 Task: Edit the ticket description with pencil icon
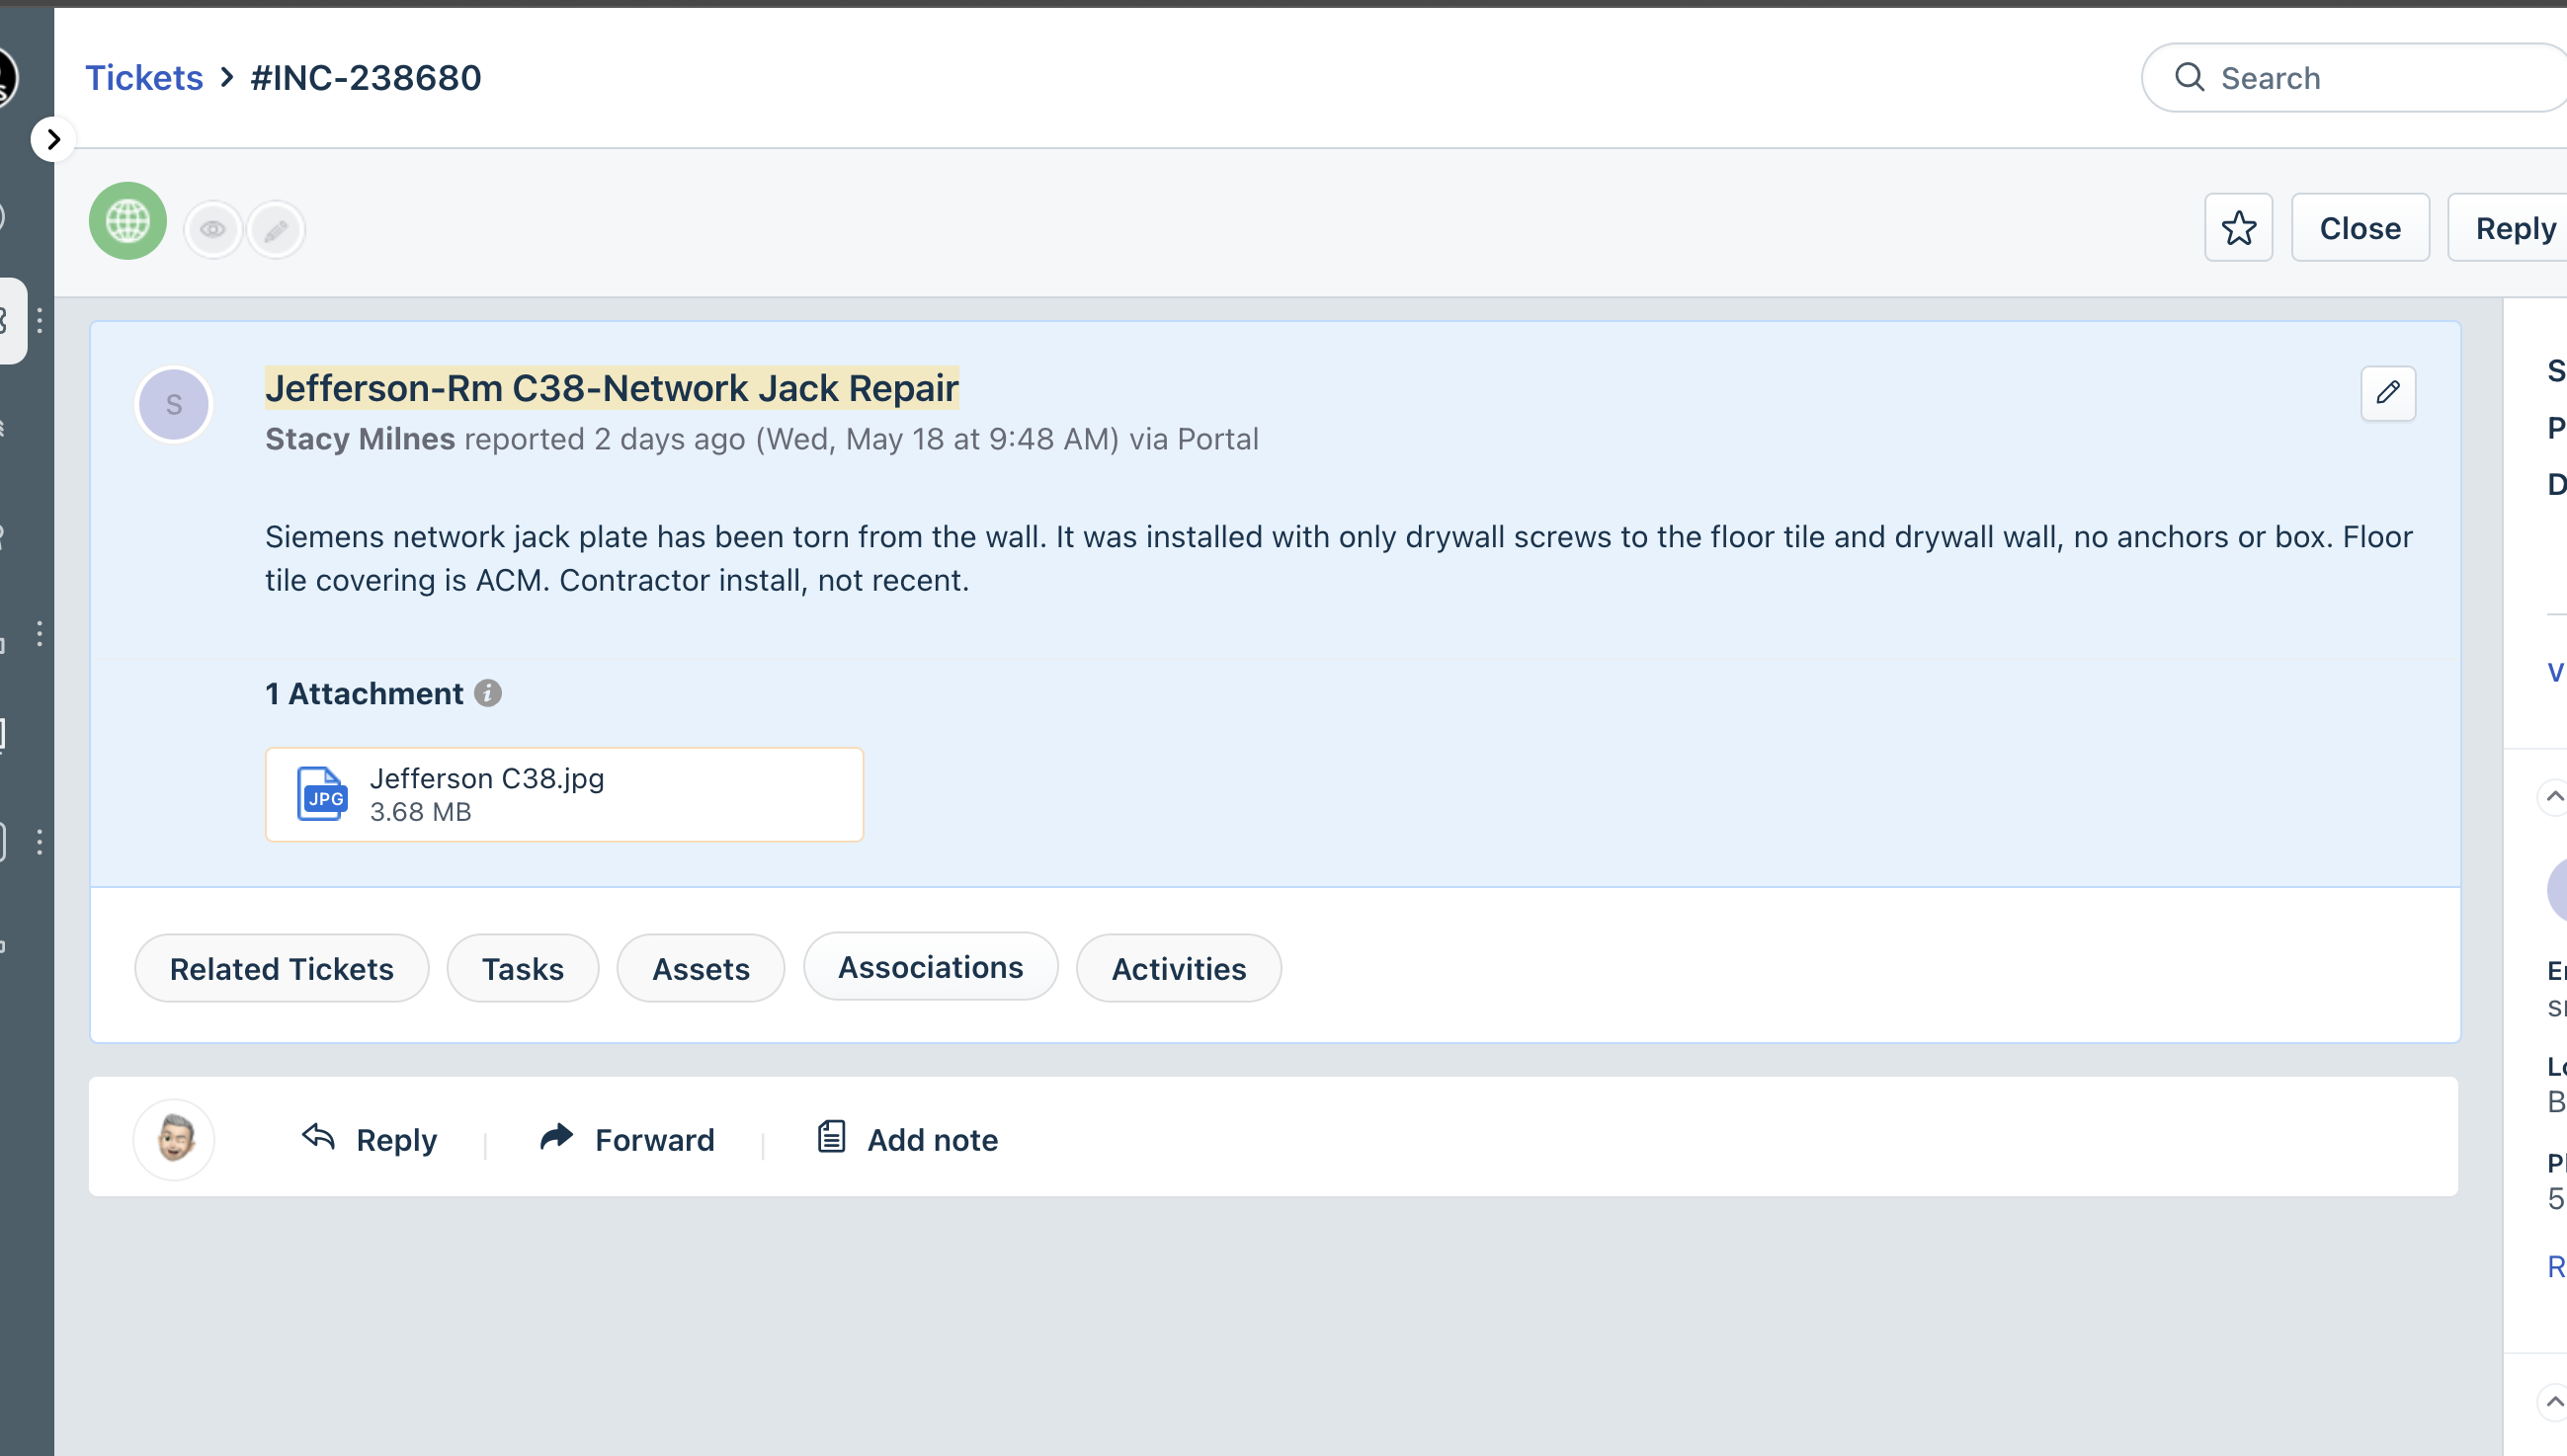2387,393
